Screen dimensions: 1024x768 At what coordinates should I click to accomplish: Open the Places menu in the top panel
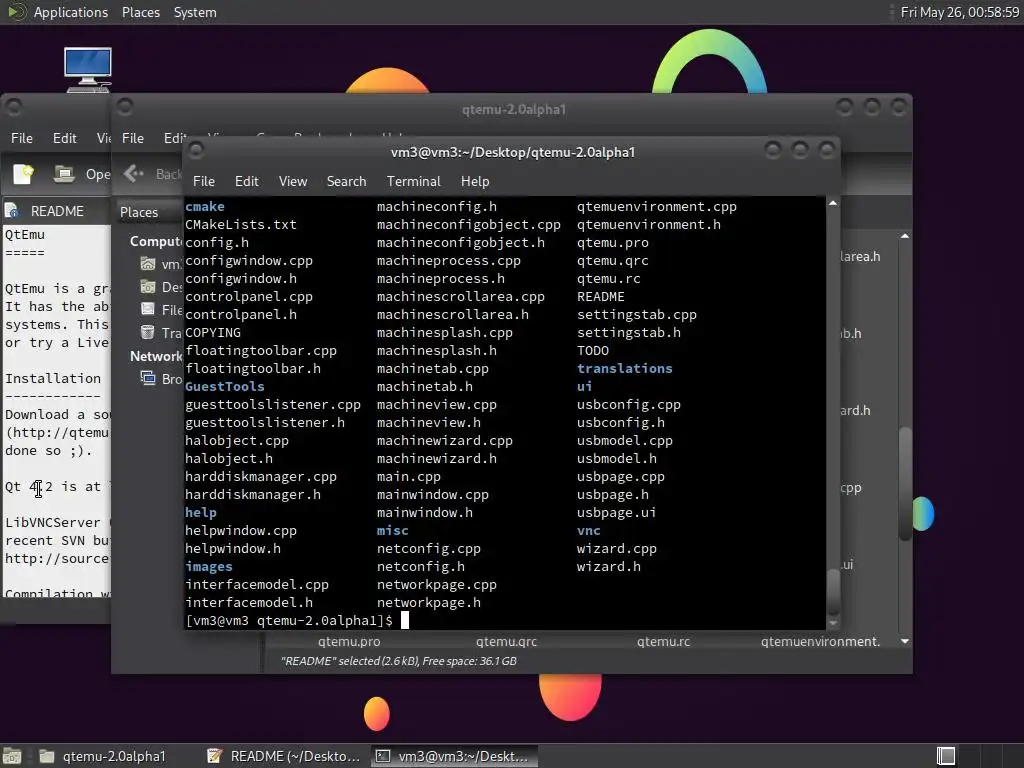click(x=141, y=12)
